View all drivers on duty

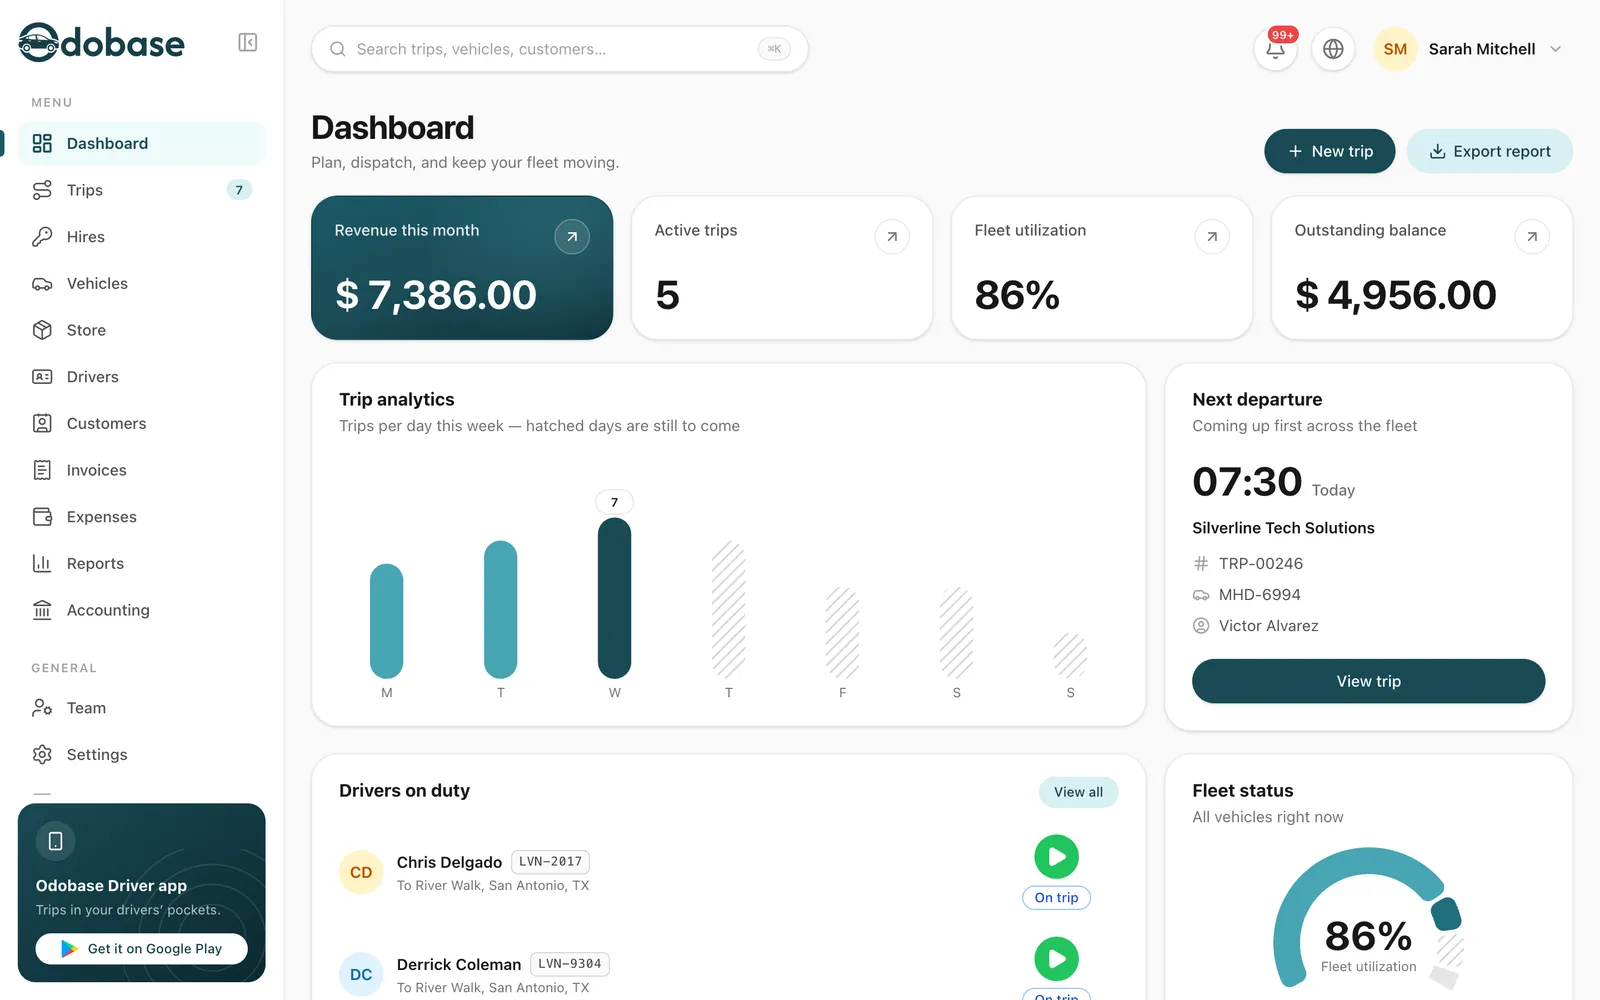(1078, 792)
